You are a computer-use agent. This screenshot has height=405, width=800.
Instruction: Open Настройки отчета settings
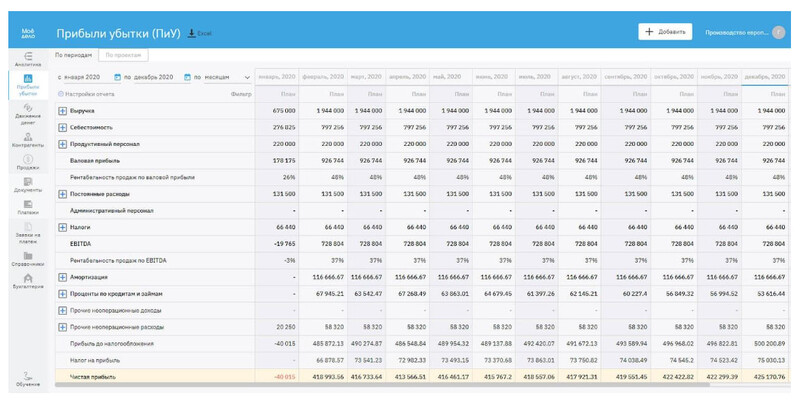(x=86, y=94)
